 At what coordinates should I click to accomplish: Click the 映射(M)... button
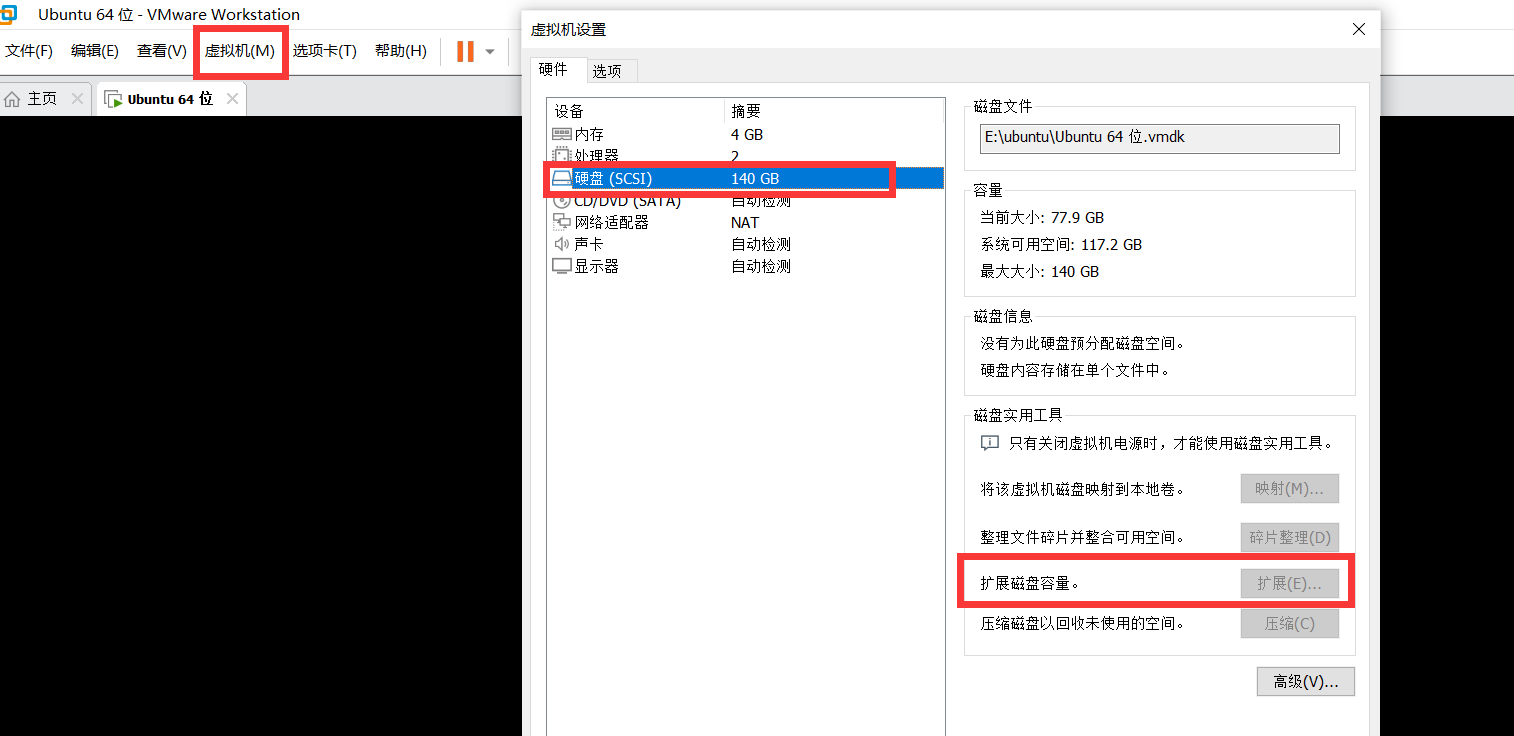1290,489
